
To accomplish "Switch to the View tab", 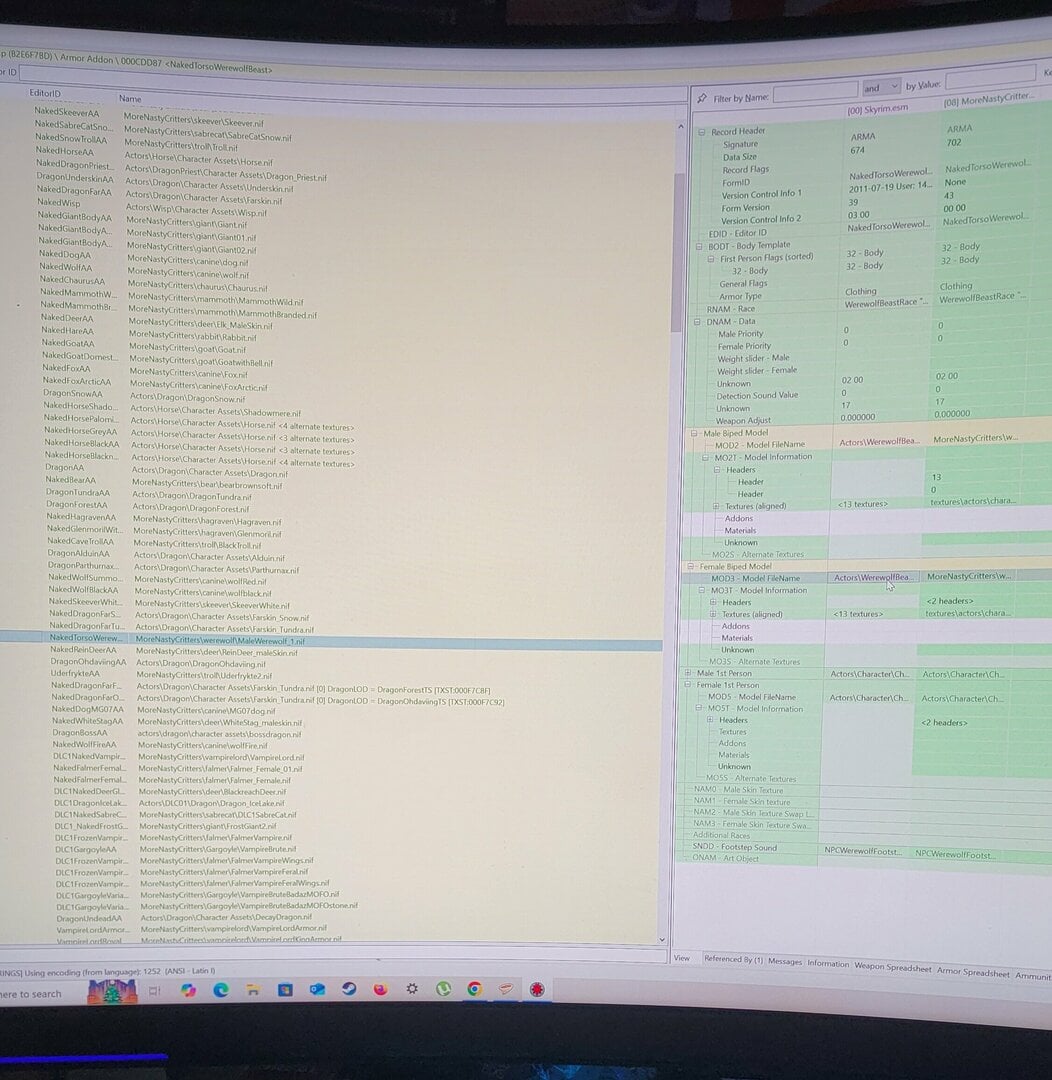I will pyautogui.click(x=681, y=958).
